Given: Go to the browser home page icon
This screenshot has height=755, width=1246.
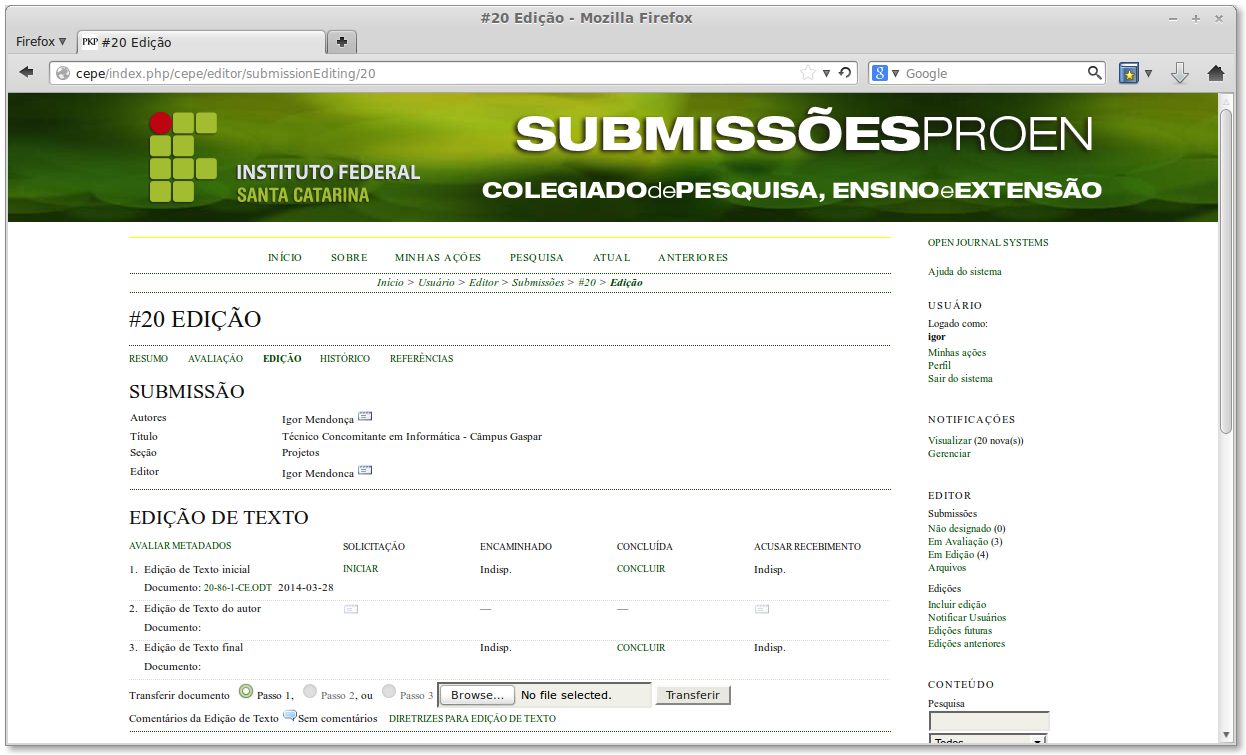Looking at the screenshot, I should pyautogui.click(x=1216, y=73).
